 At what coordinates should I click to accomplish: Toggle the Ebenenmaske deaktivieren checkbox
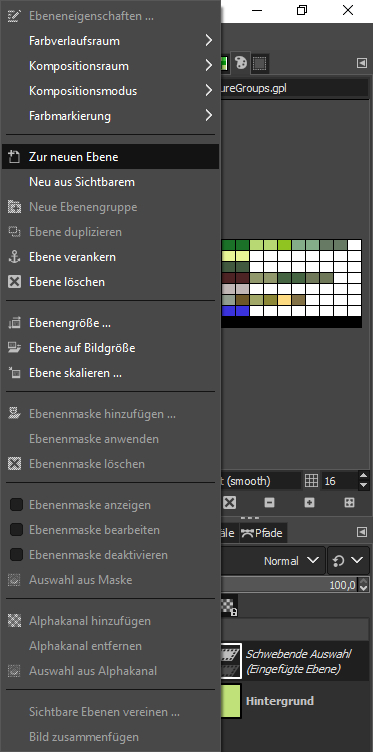[17, 555]
